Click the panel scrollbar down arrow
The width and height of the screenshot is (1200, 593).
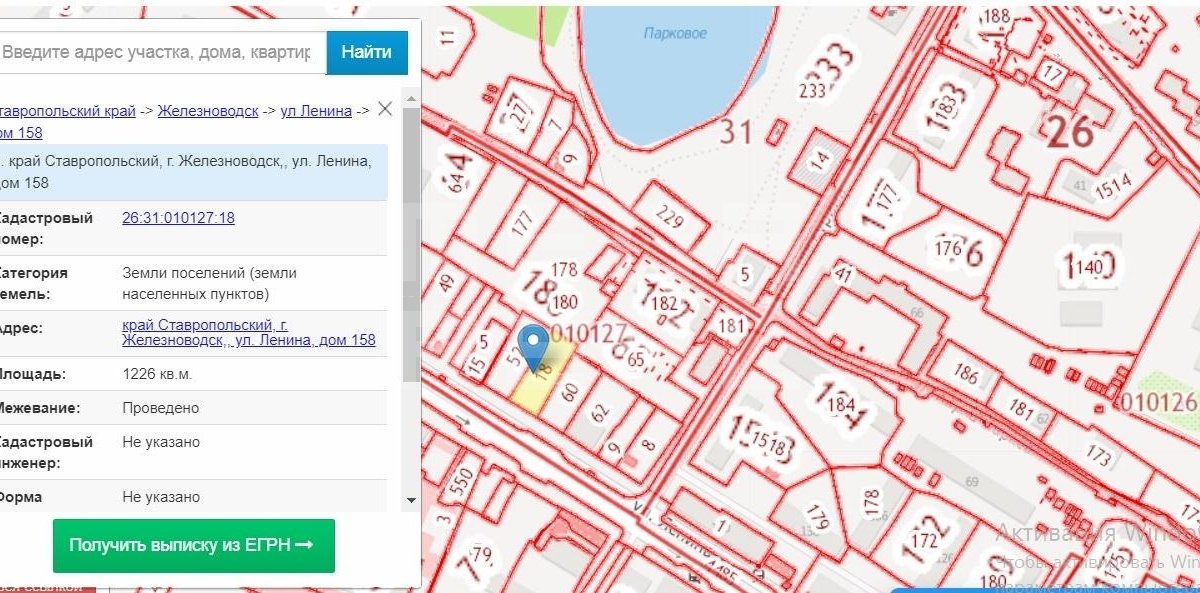411,499
